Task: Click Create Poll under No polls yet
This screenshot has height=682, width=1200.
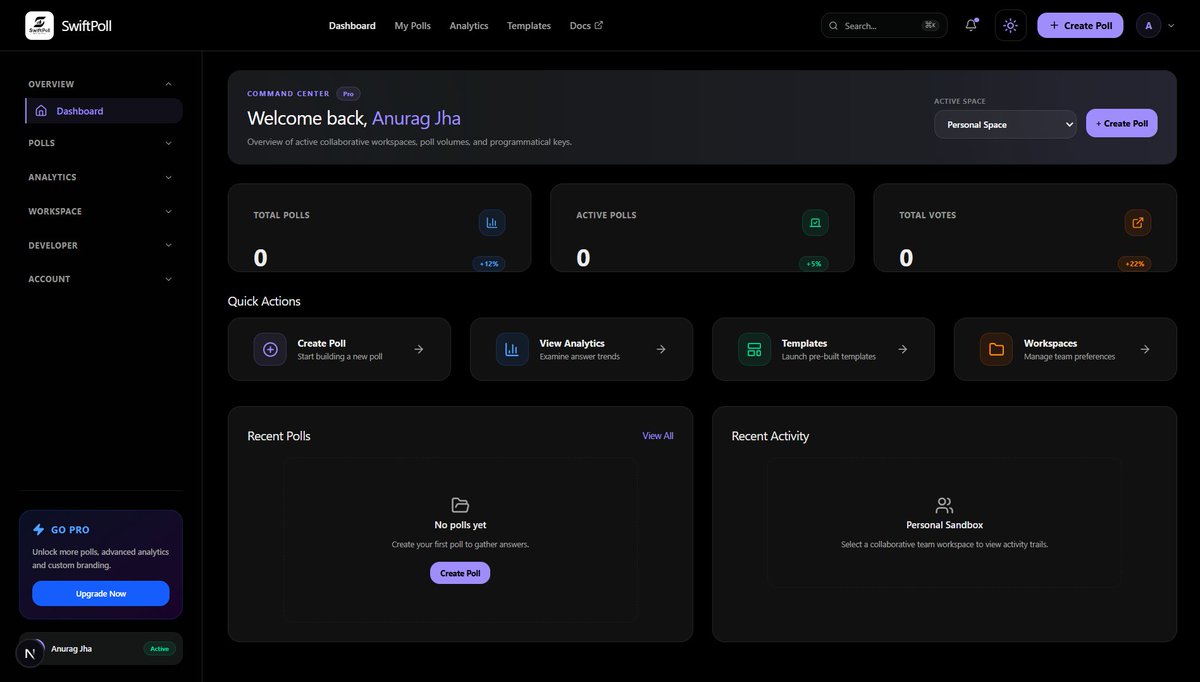Action: [x=460, y=573]
